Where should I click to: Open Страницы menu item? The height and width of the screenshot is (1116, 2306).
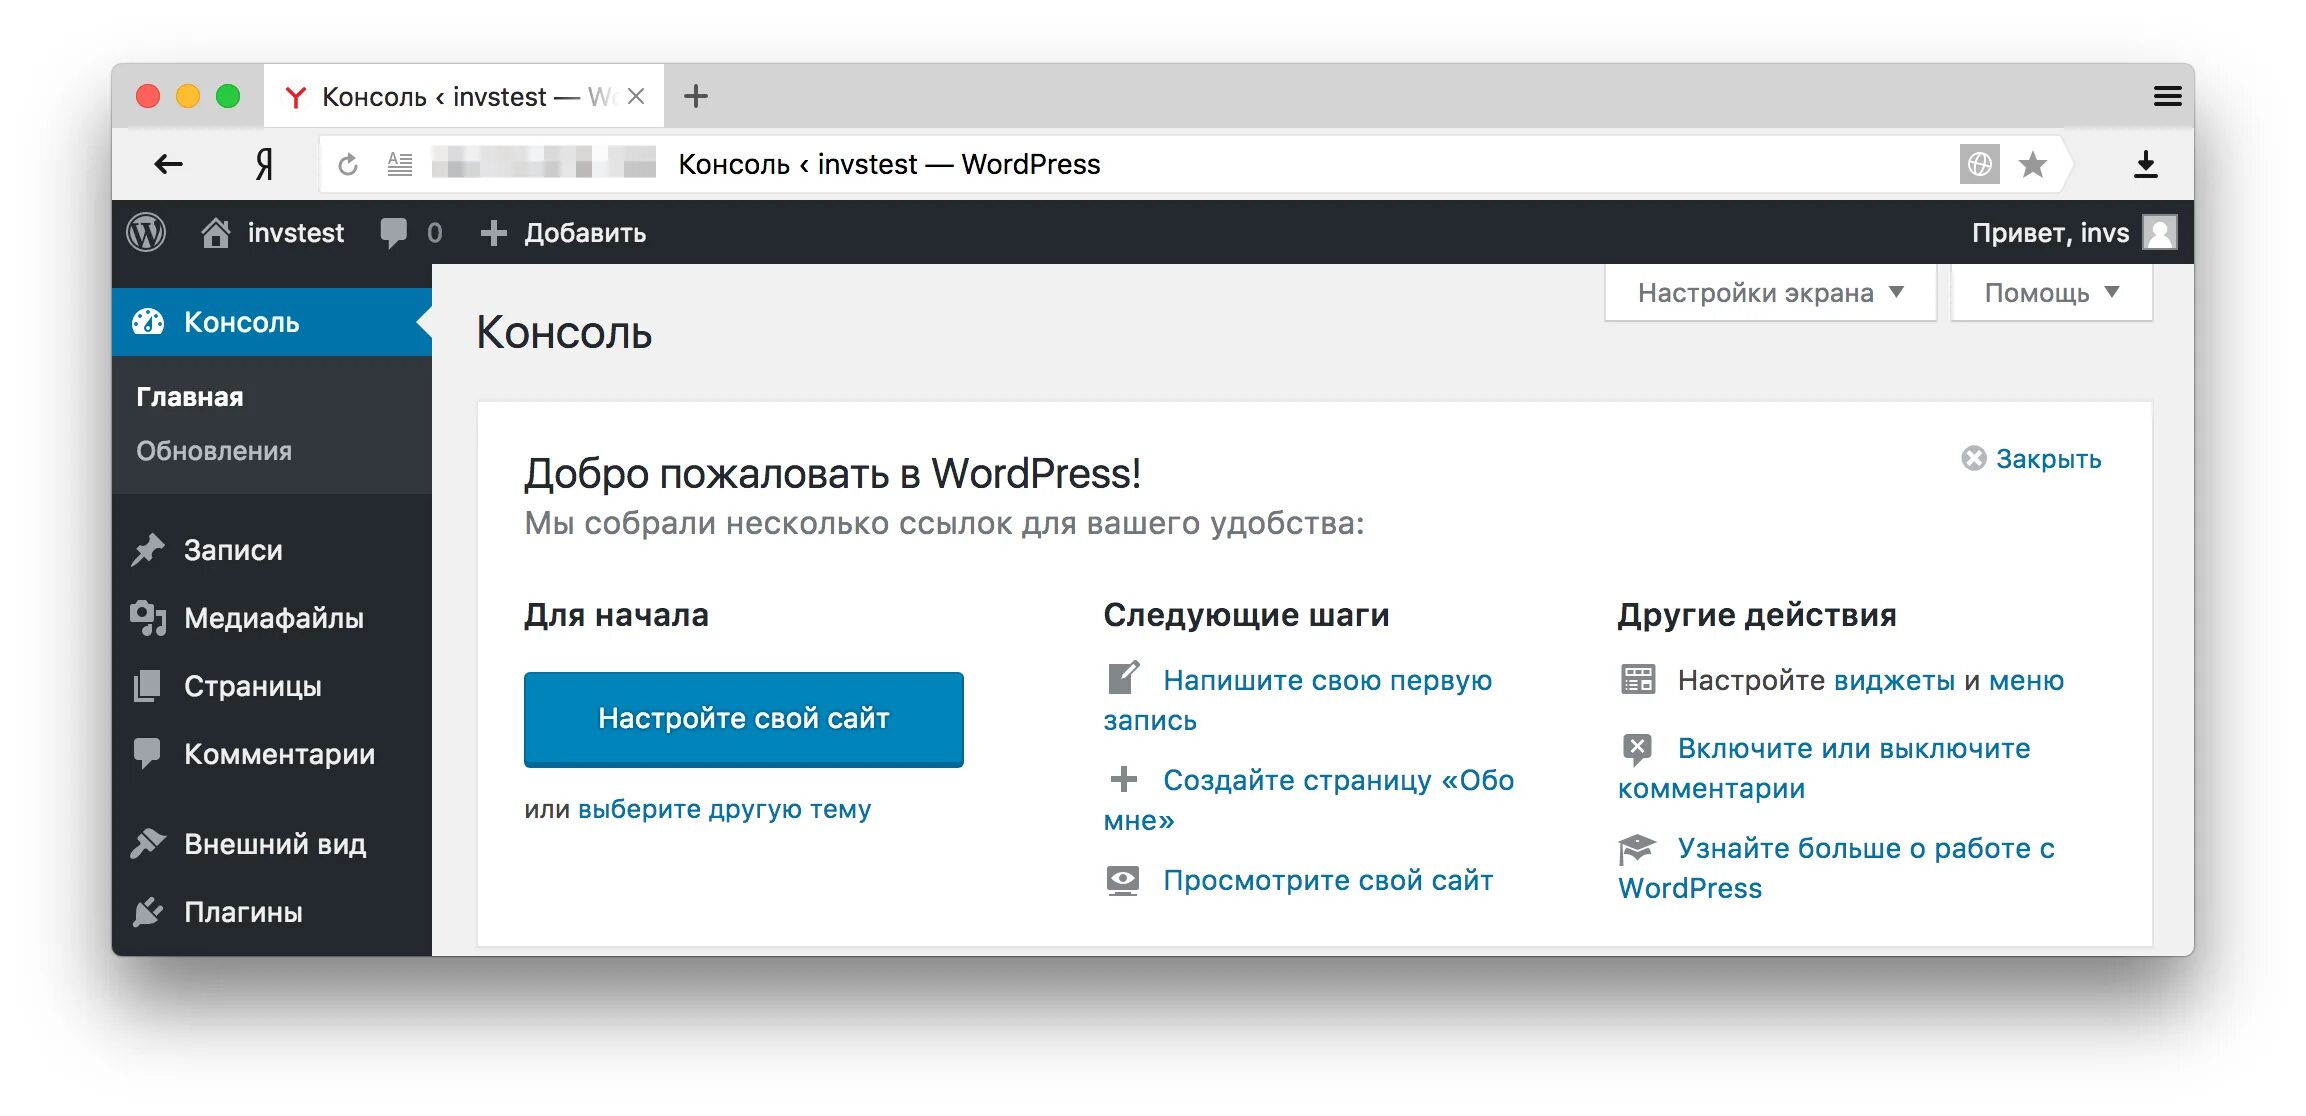pyautogui.click(x=272, y=686)
